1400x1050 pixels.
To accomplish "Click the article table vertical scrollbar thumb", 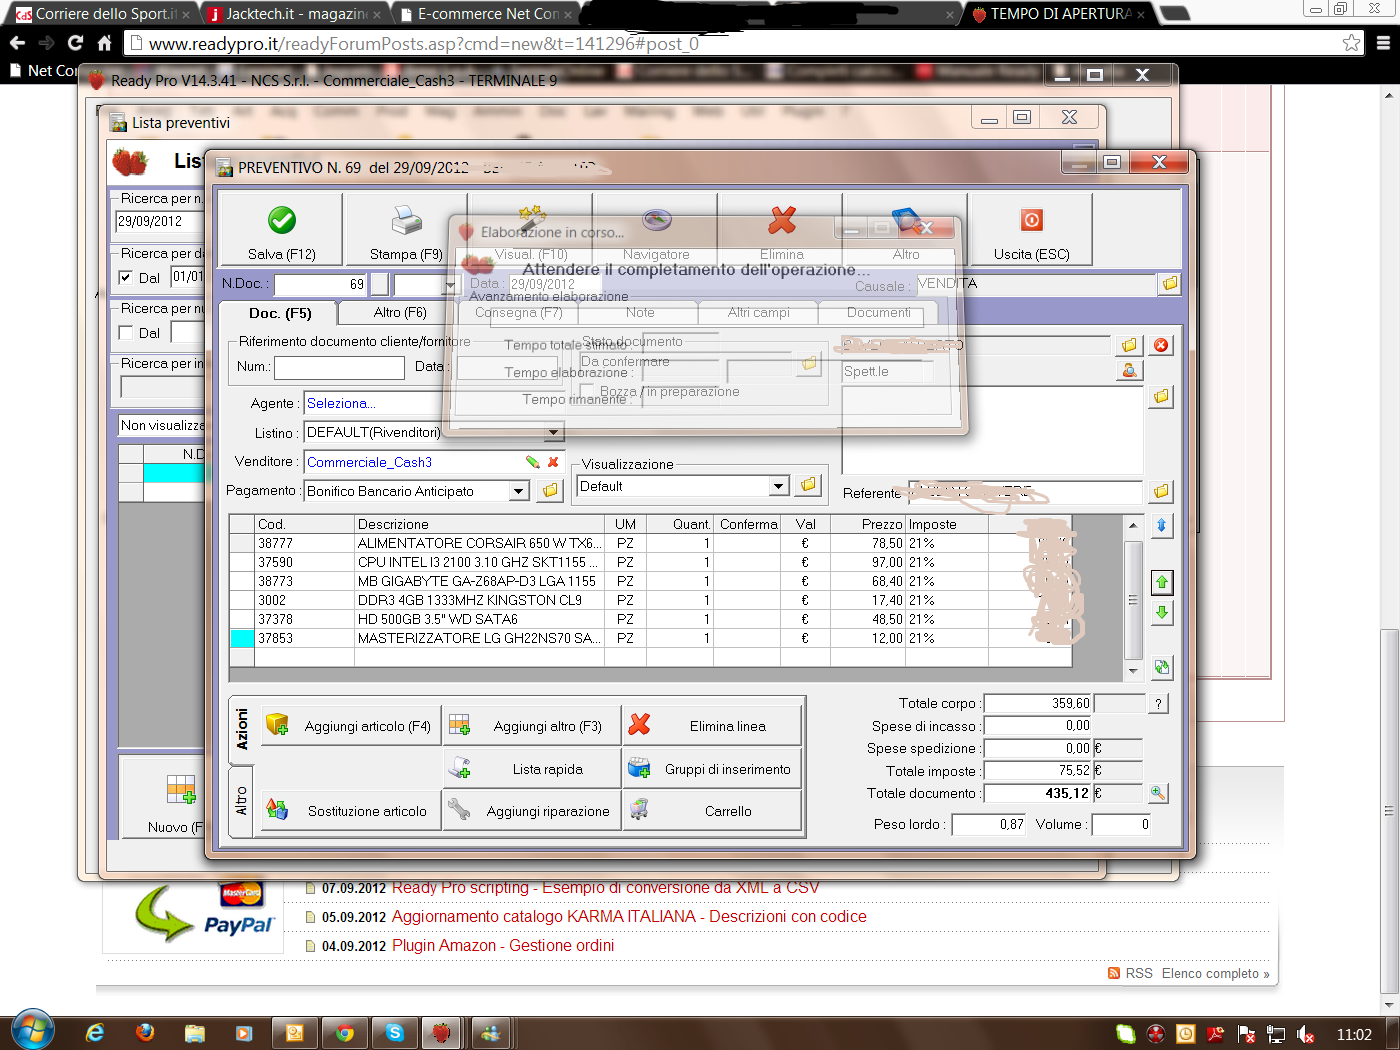I will (x=1132, y=599).
